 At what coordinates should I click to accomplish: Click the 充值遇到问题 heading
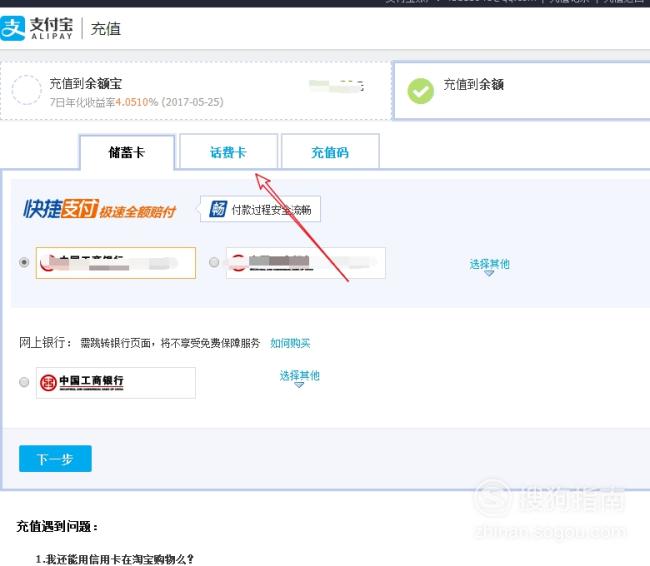[57, 527]
